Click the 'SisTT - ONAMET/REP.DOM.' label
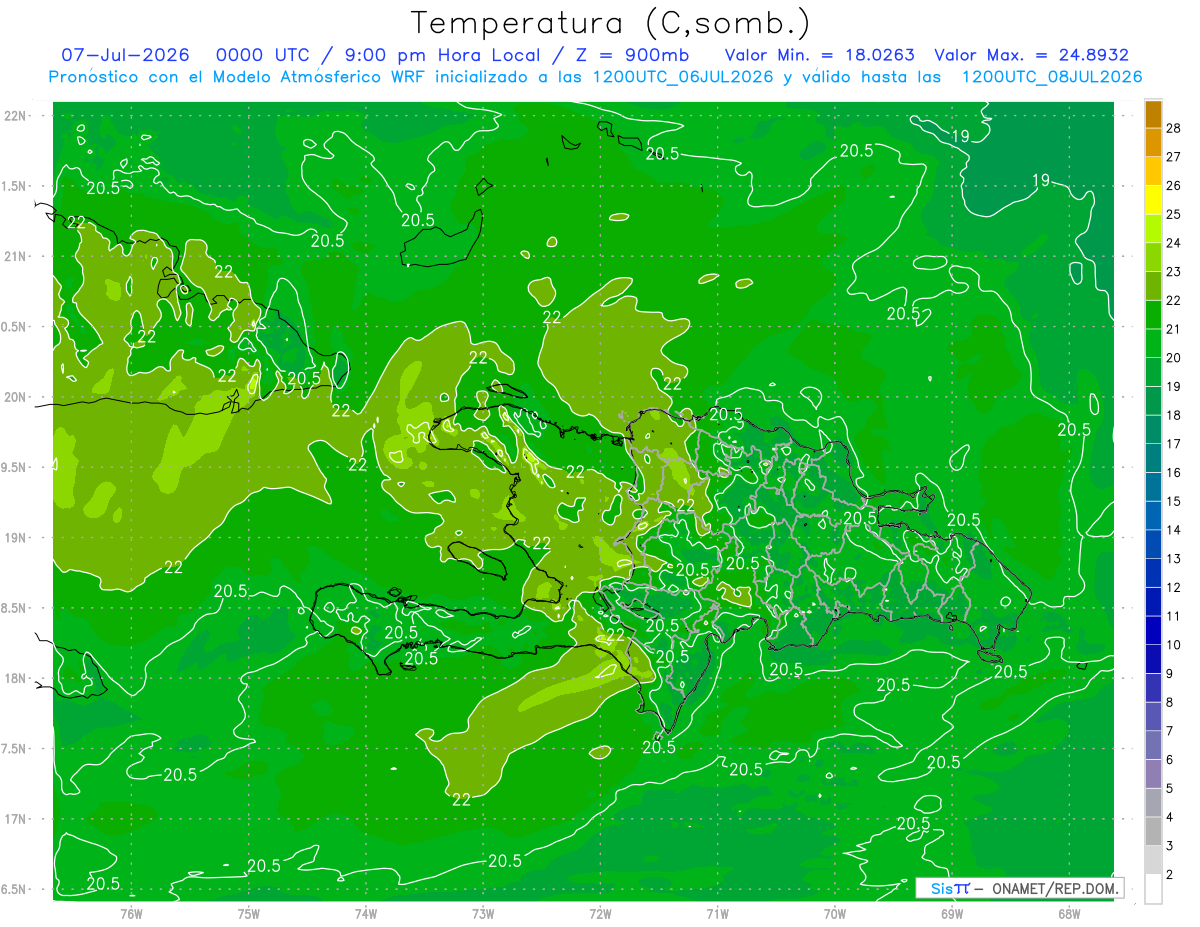This screenshot has width=1200, height=927. point(1020,888)
